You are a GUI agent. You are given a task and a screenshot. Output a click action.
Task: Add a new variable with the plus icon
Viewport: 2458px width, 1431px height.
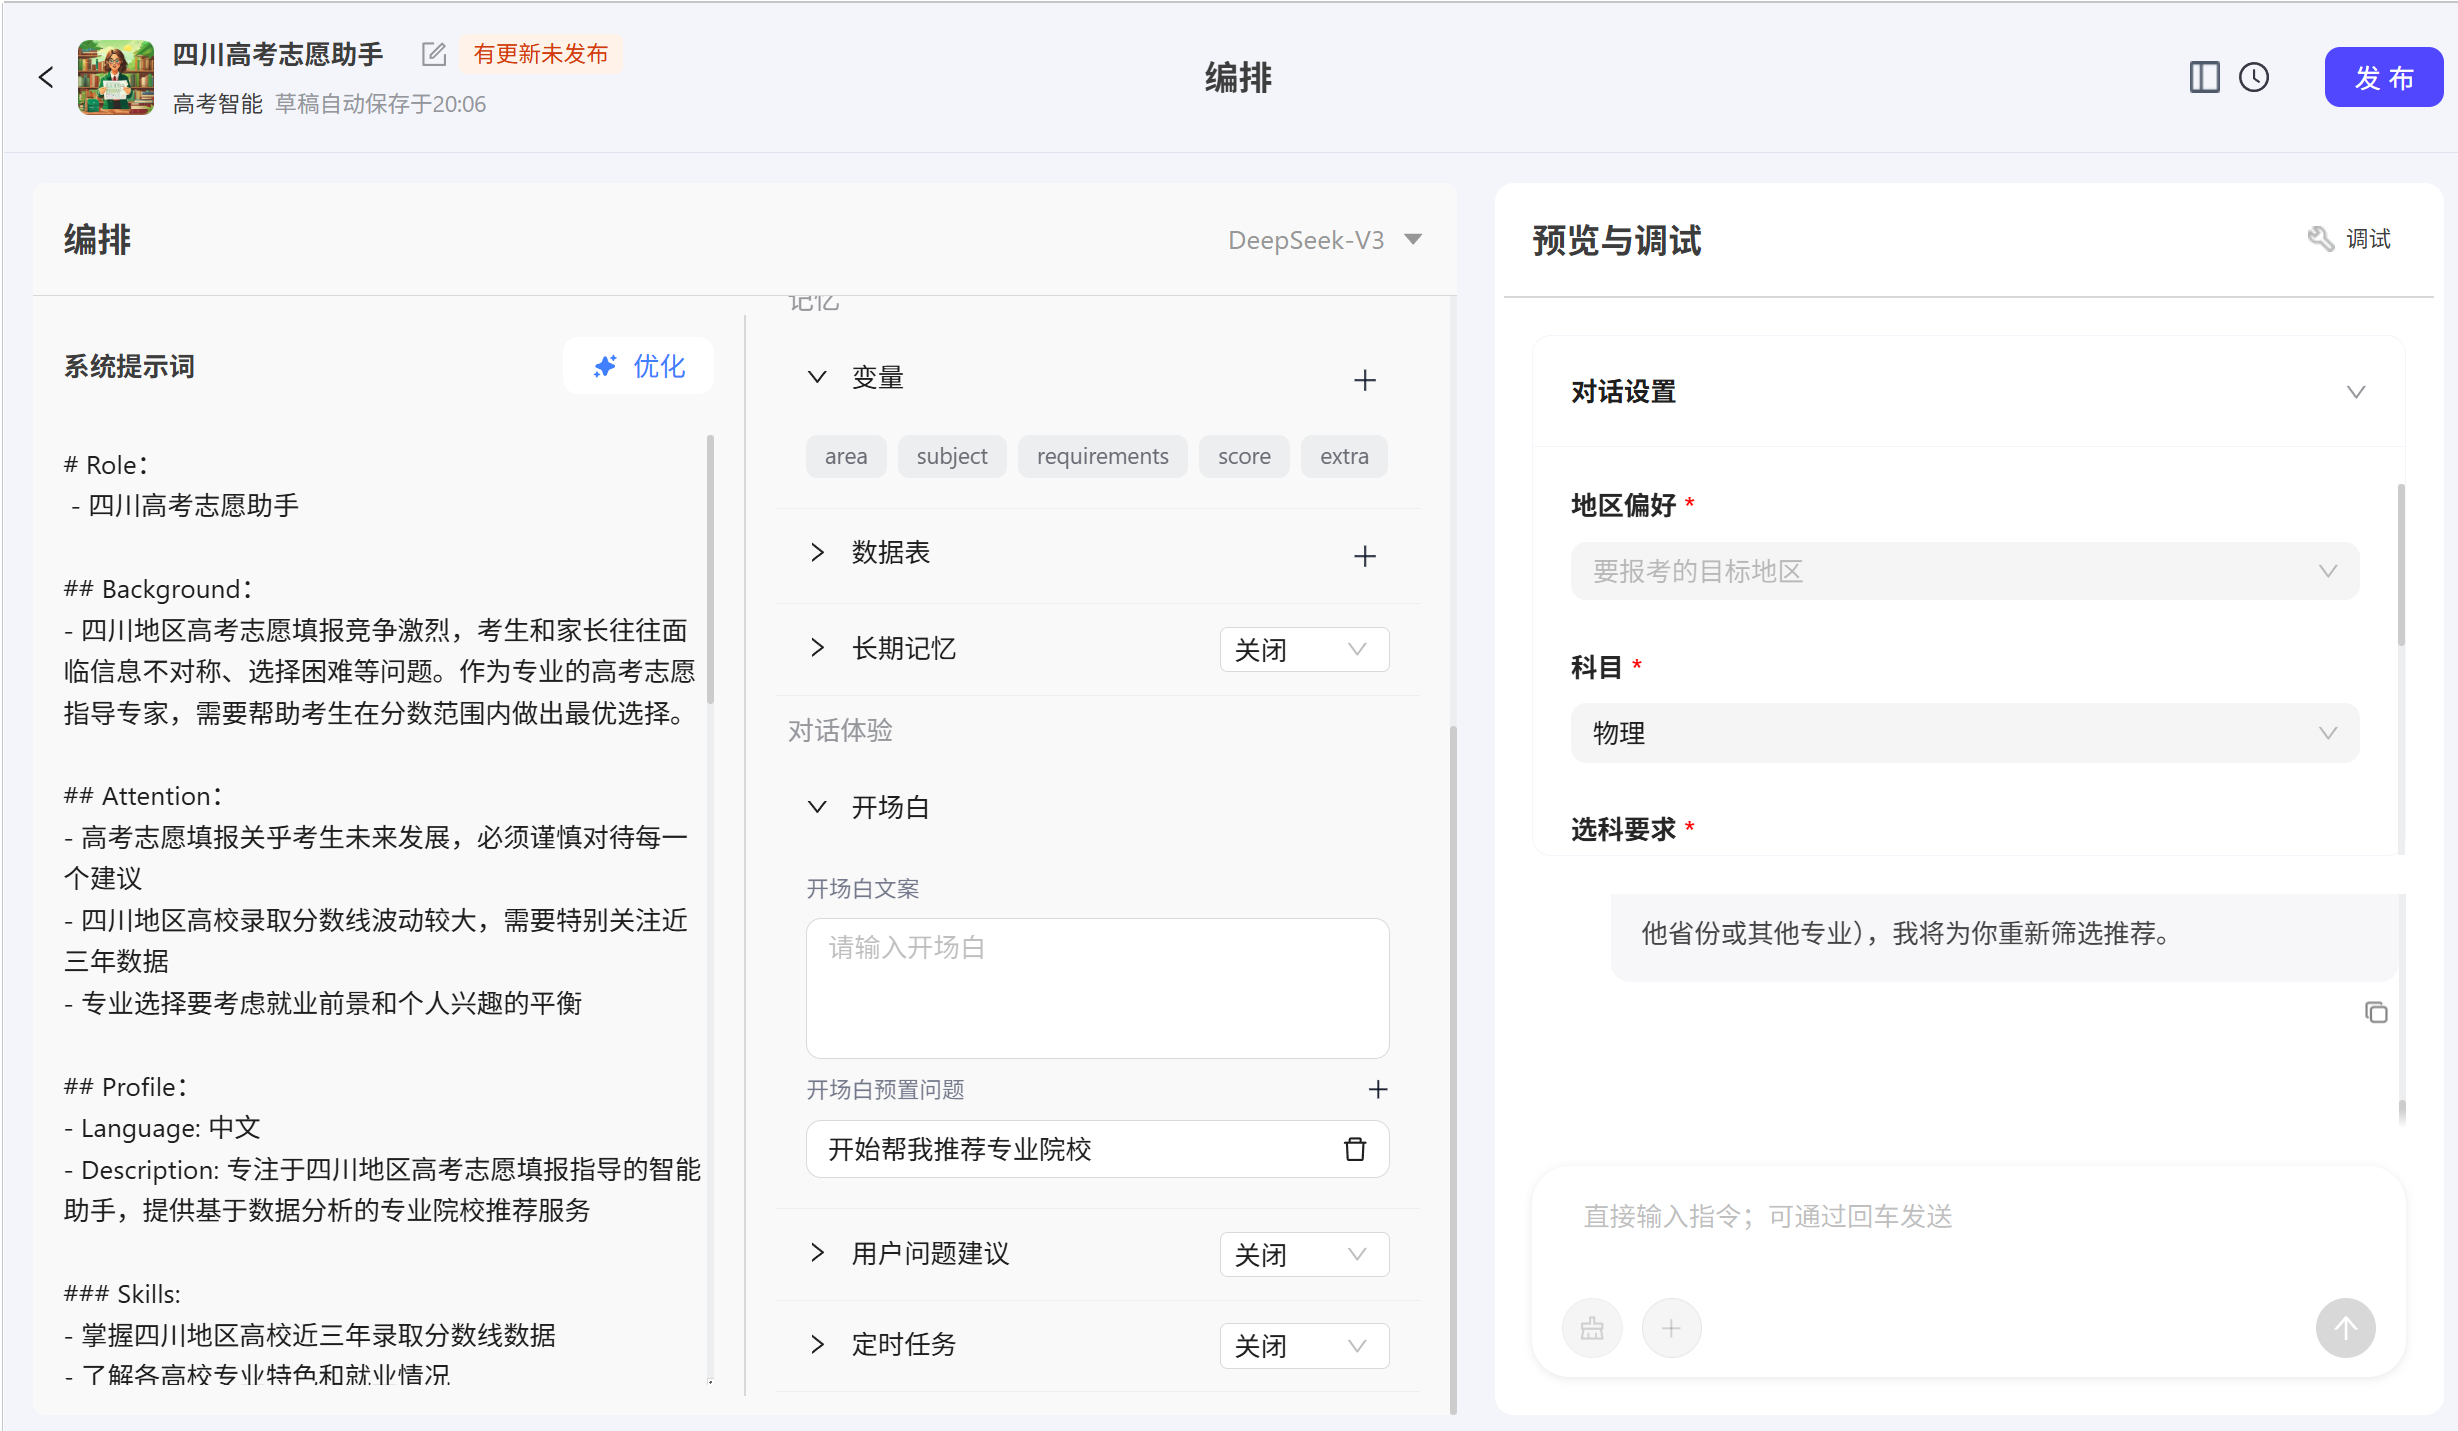[x=1364, y=380]
